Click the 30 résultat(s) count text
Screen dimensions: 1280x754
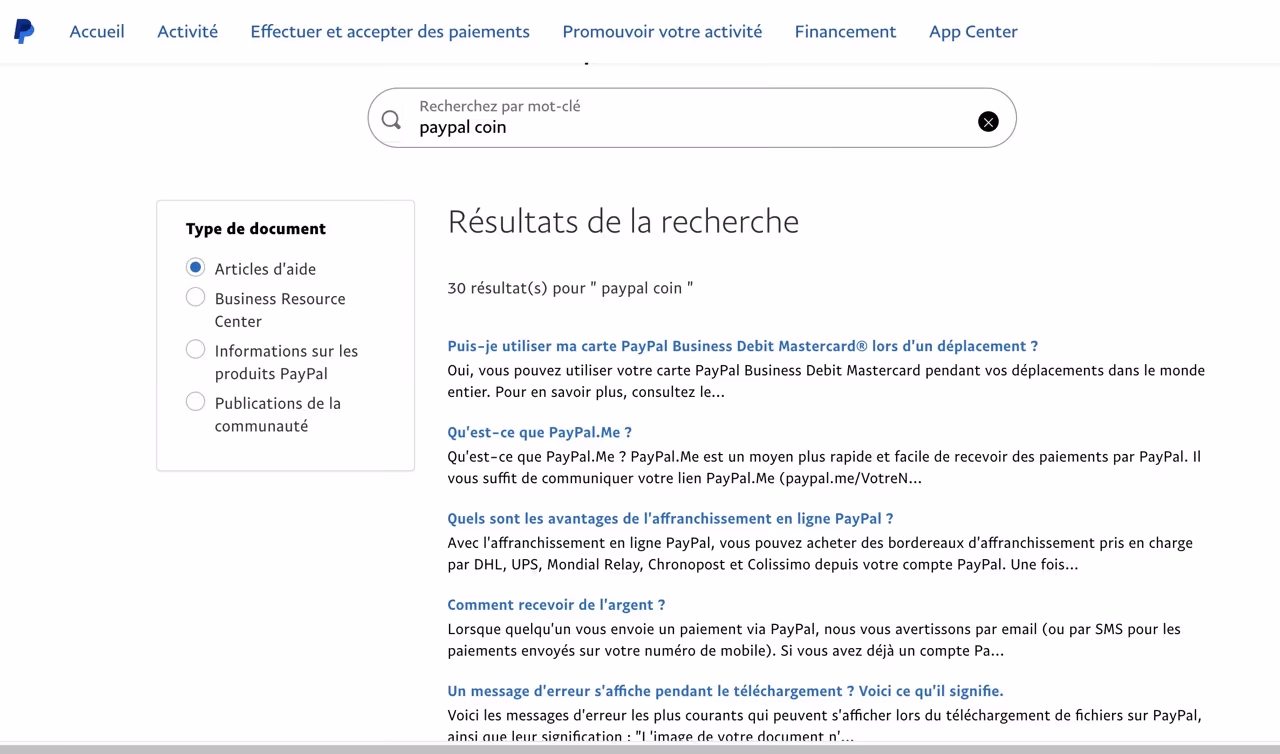[x=570, y=288]
